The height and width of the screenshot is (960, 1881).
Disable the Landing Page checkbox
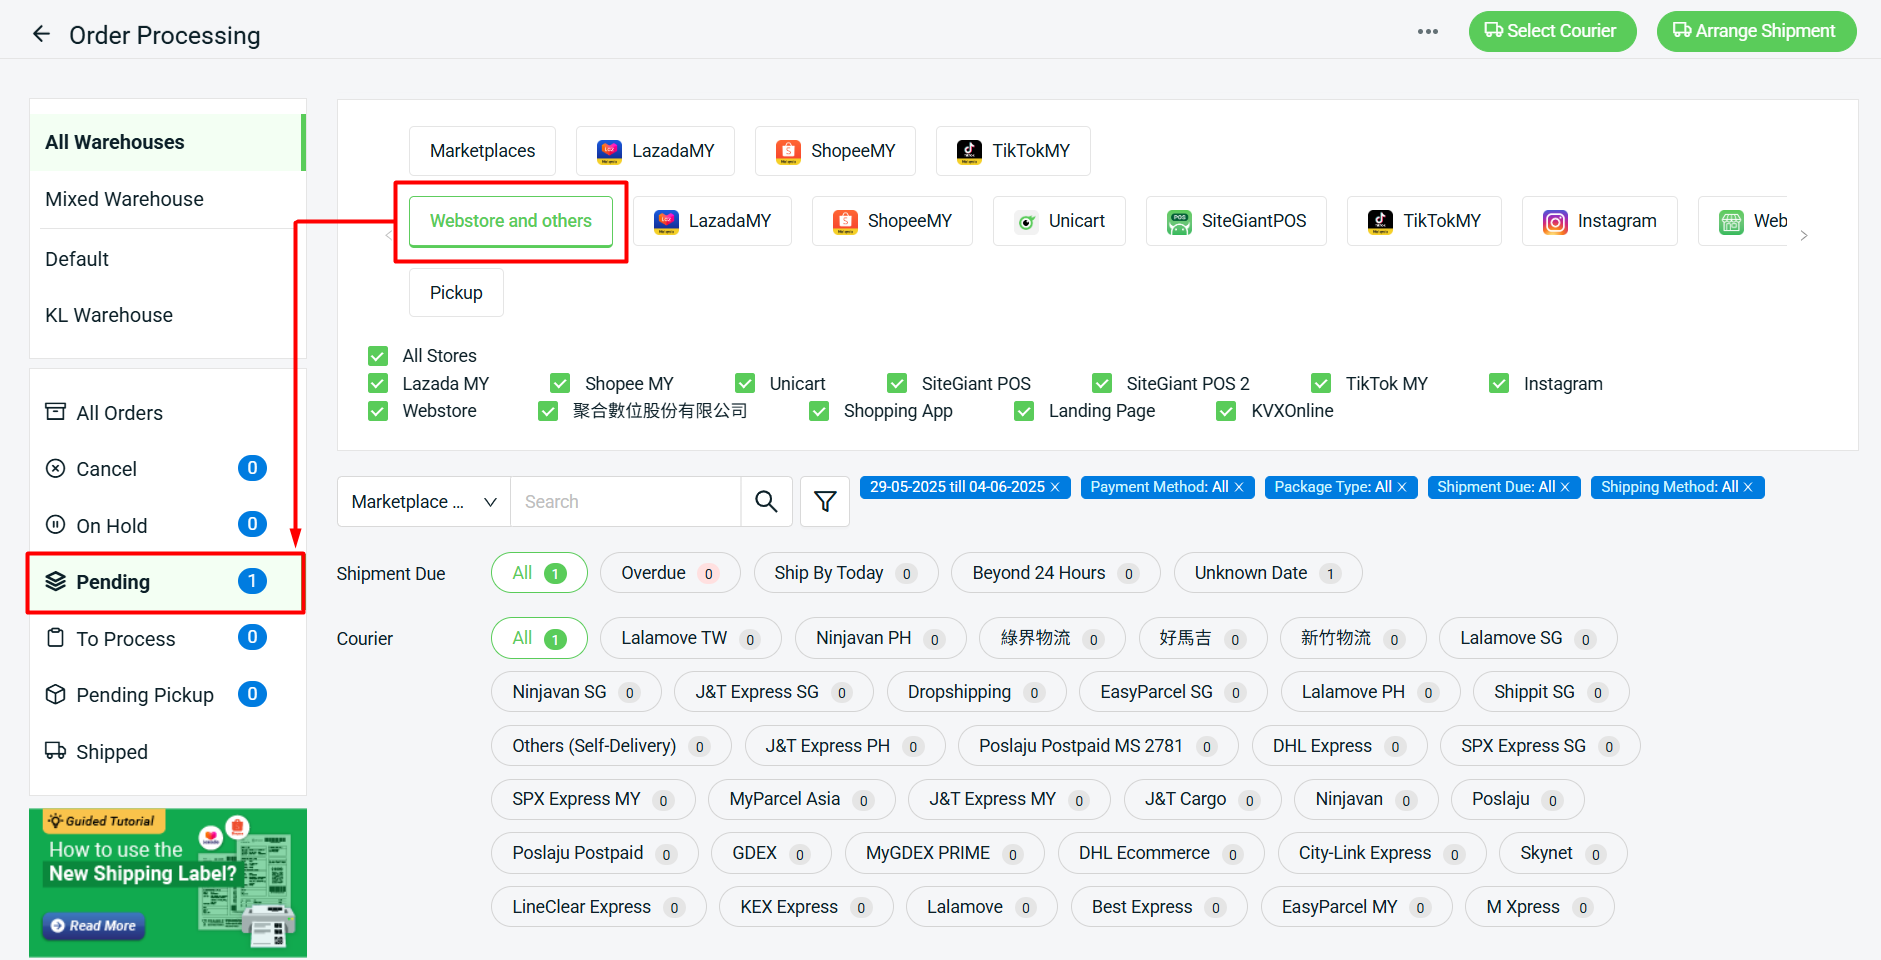pos(1023,411)
